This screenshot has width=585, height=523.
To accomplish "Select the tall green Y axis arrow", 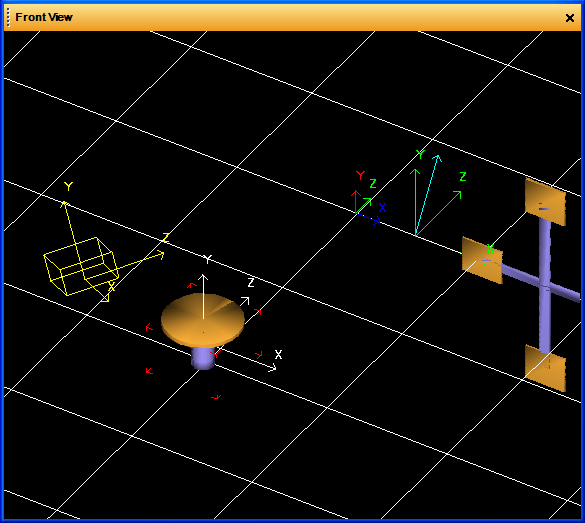I will point(415,202).
